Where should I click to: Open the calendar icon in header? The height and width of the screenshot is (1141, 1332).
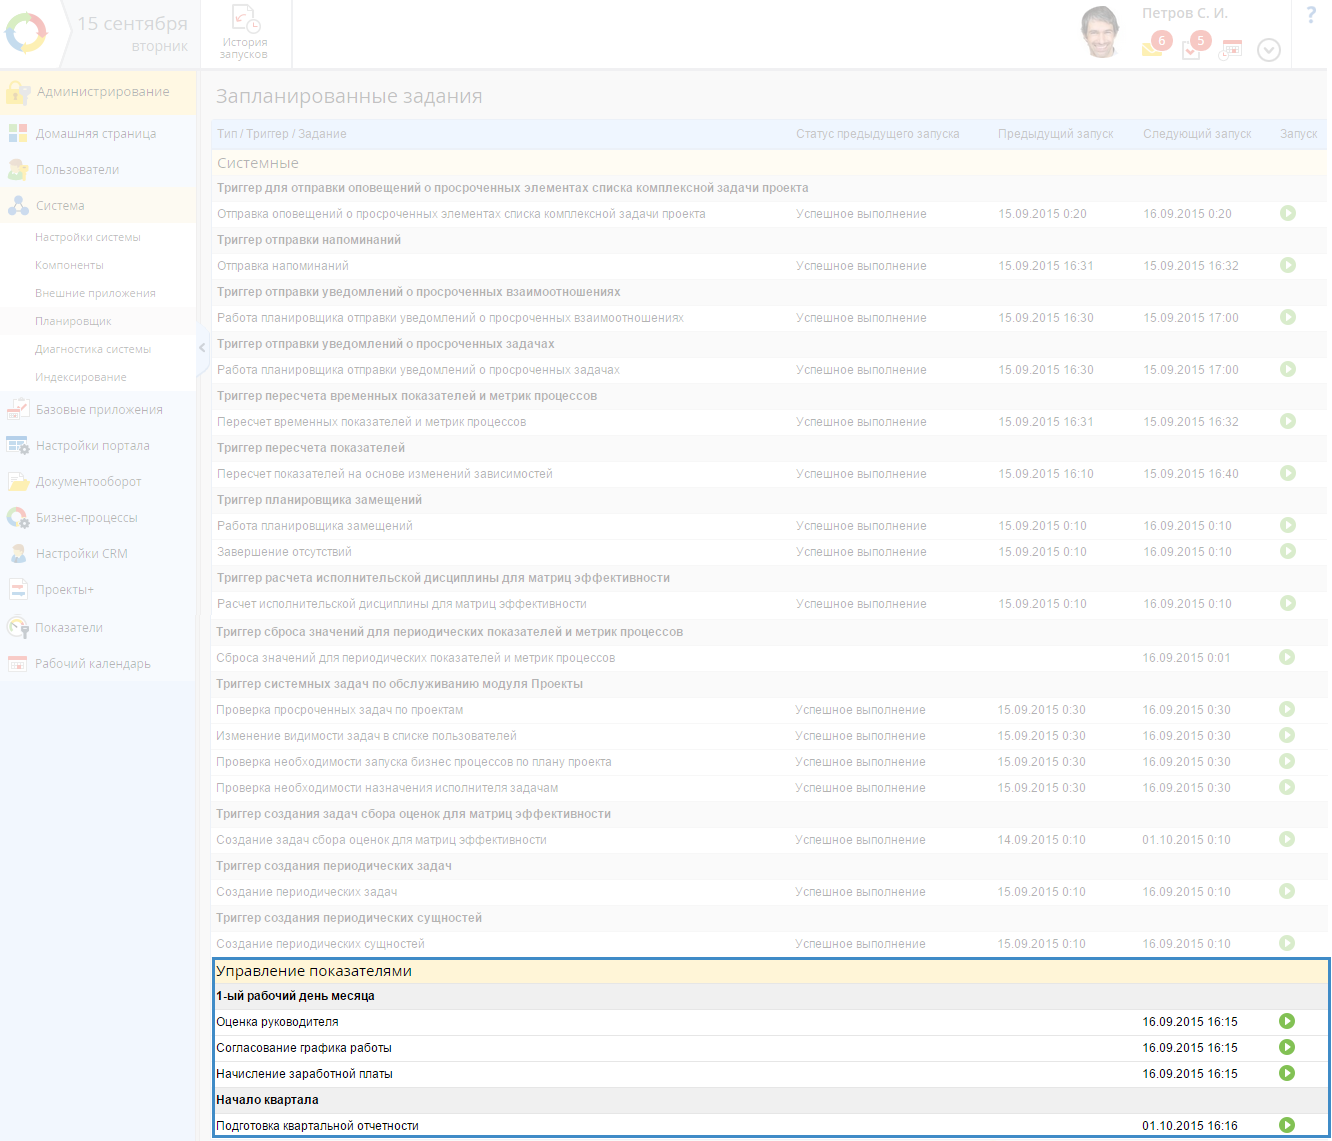(1231, 49)
